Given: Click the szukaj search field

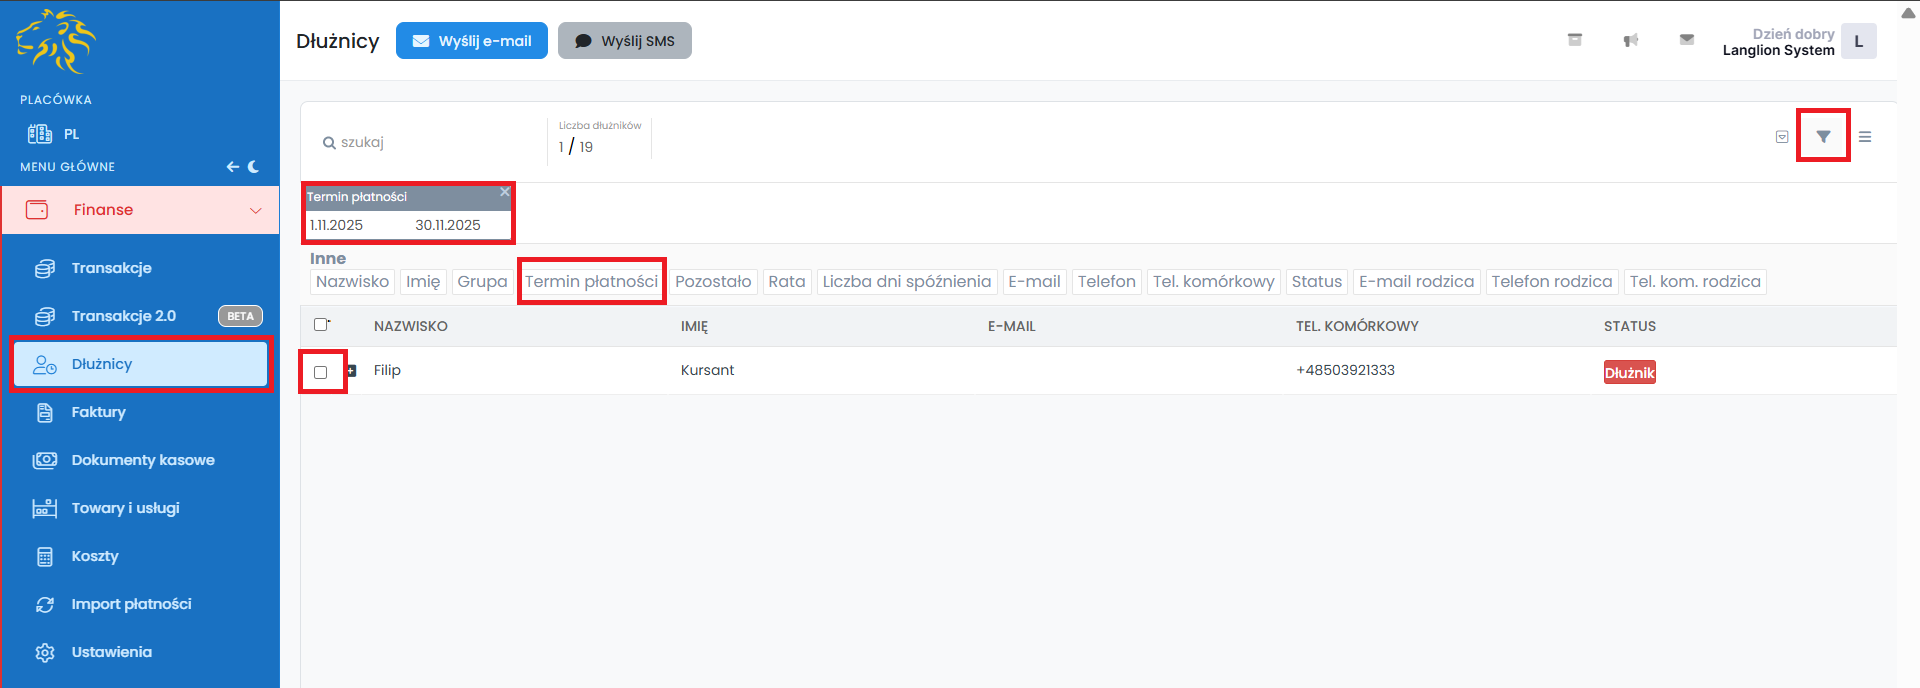Looking at the screenshot, I should coord(430,143).
